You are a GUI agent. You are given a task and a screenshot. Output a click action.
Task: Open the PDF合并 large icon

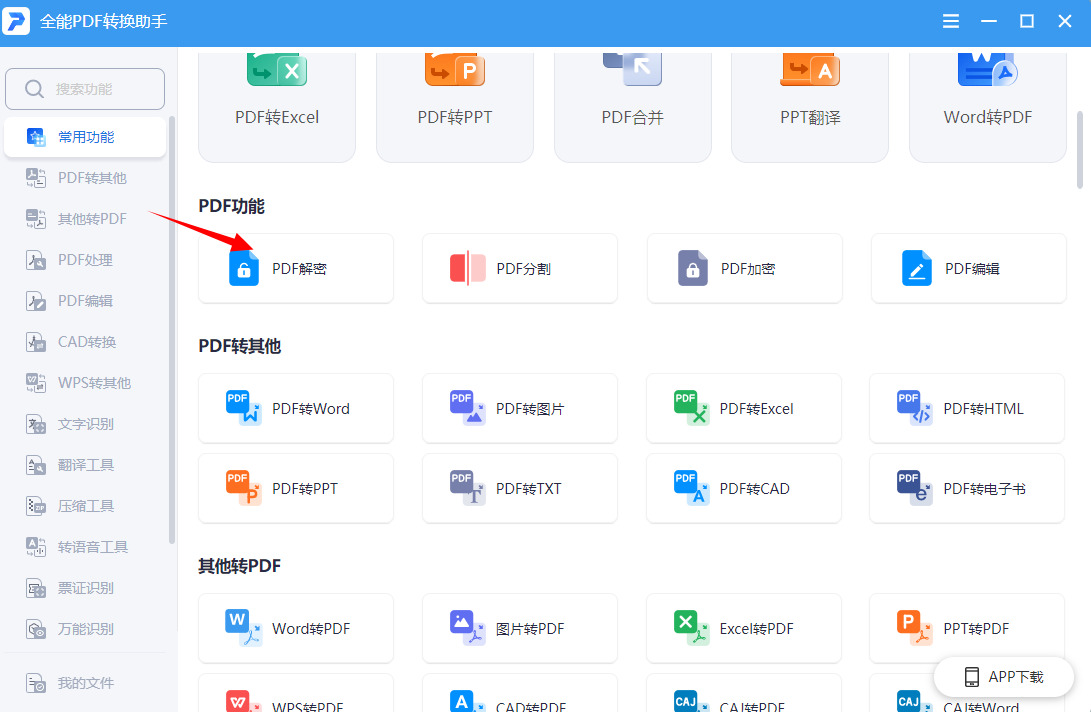click(x=632, y=70)
